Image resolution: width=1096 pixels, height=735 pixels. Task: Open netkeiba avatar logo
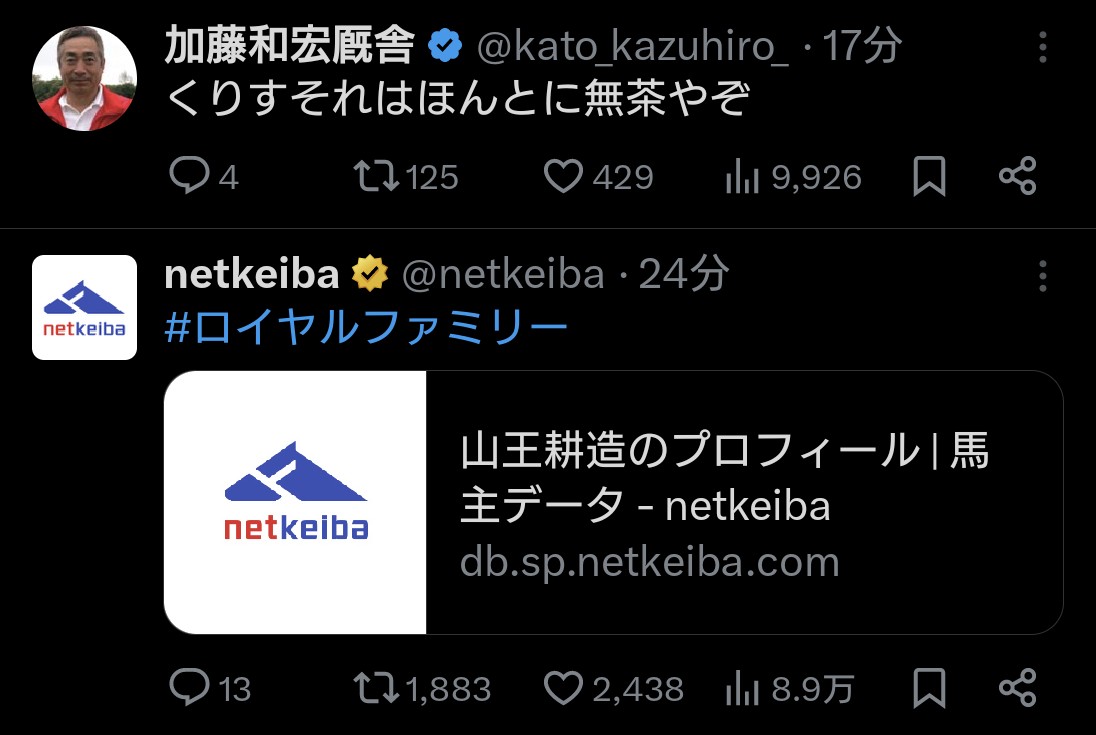84,307
